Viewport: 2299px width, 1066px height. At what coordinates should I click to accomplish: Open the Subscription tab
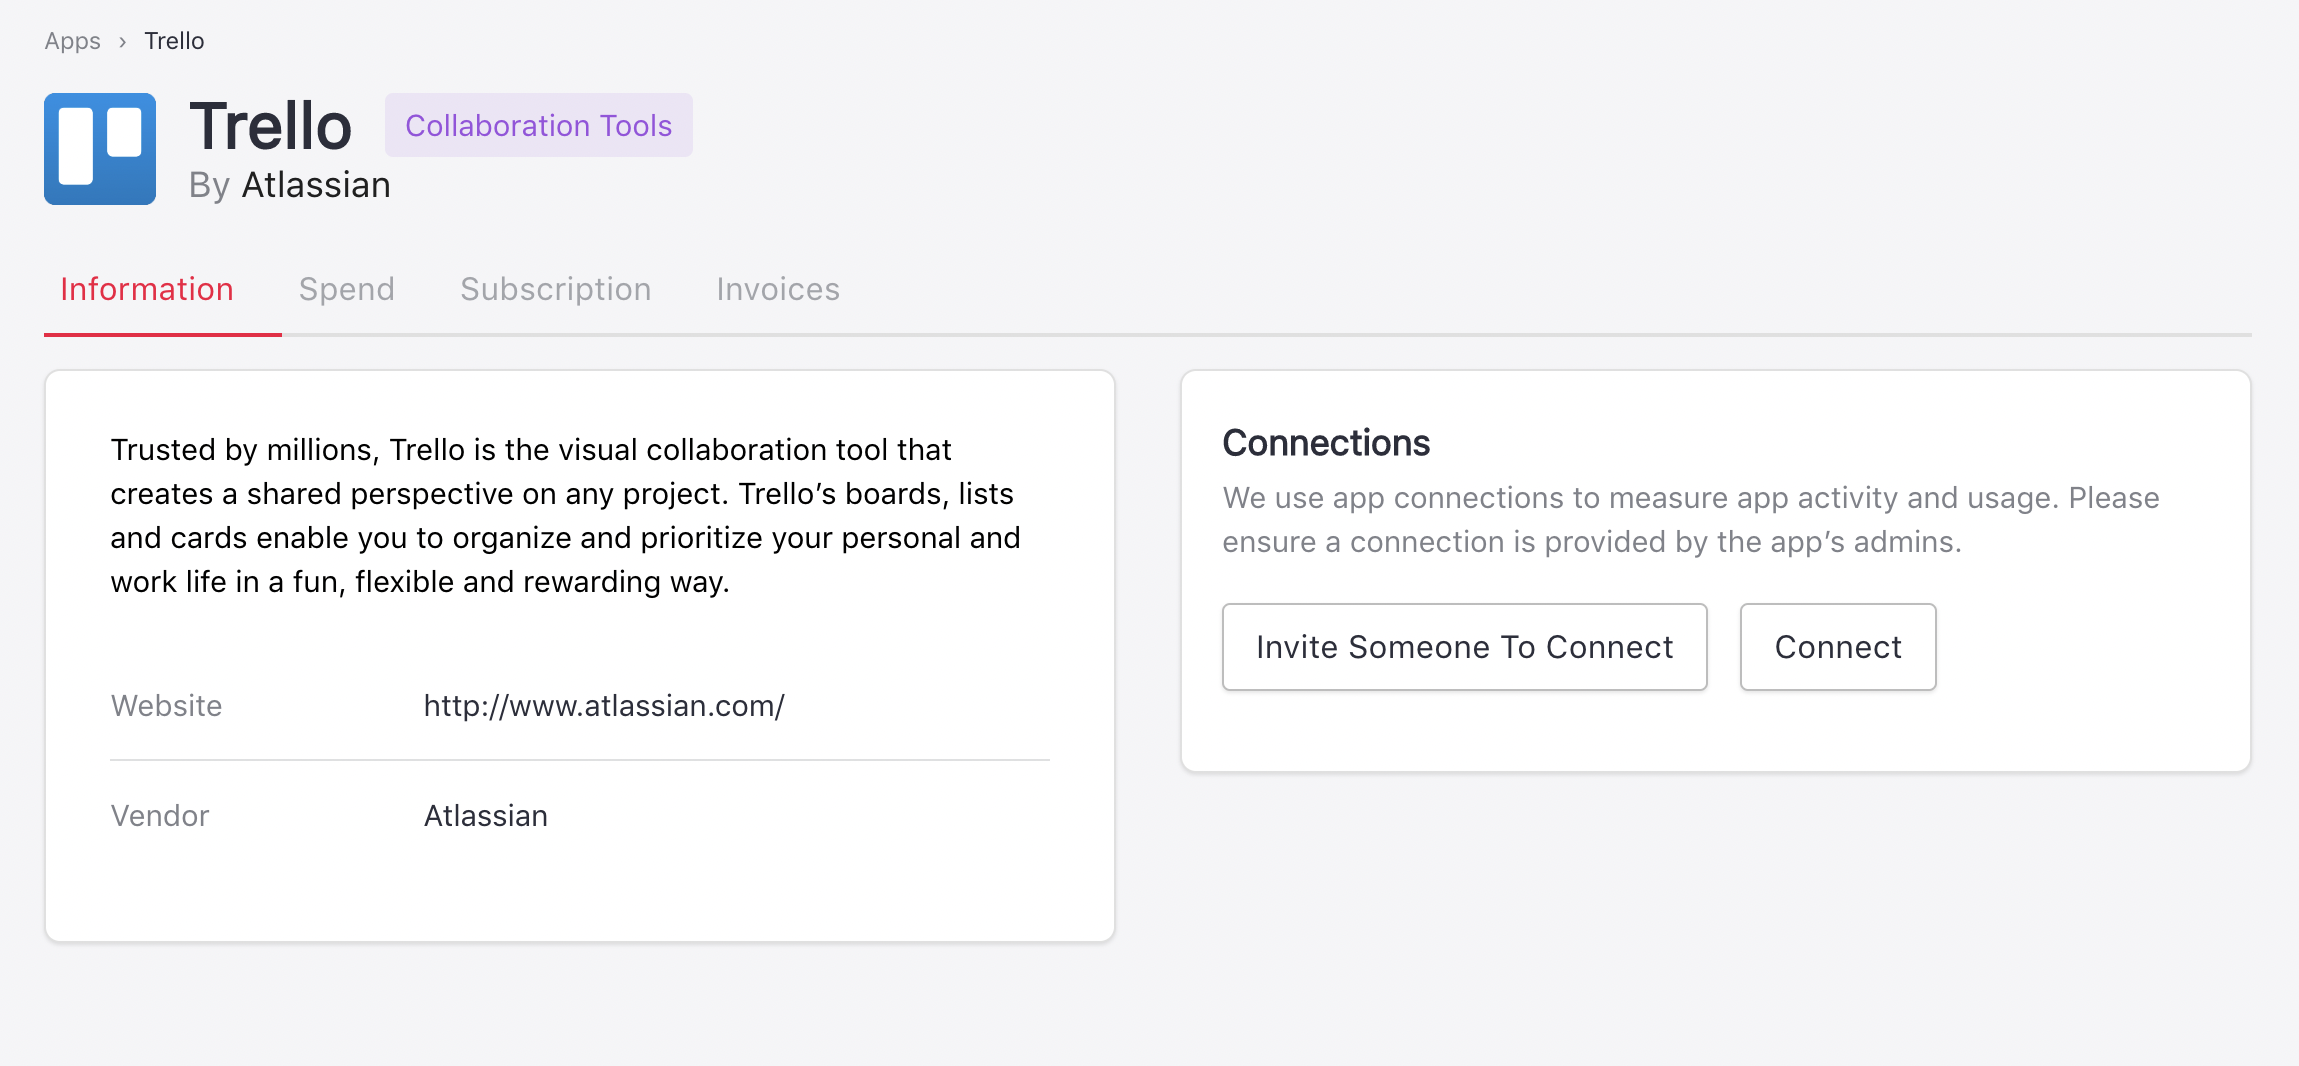[555, 289]
